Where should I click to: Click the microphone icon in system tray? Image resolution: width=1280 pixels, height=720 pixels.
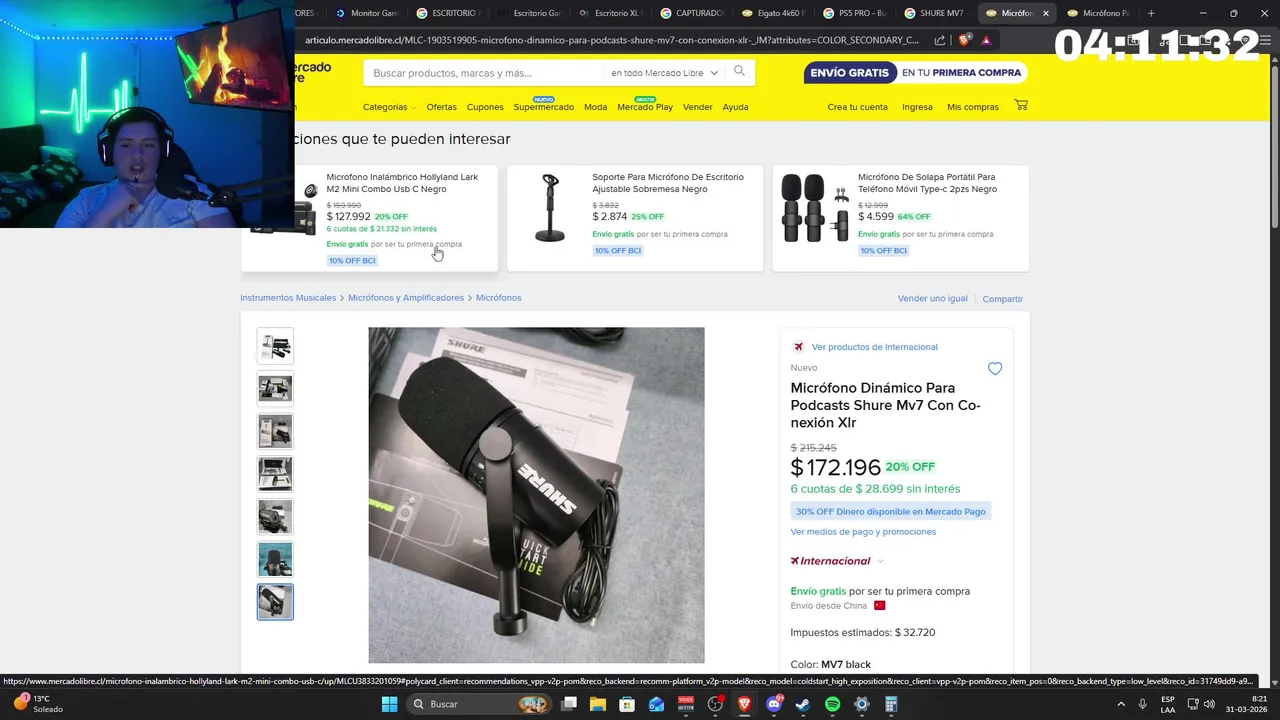pos(1143,704)
